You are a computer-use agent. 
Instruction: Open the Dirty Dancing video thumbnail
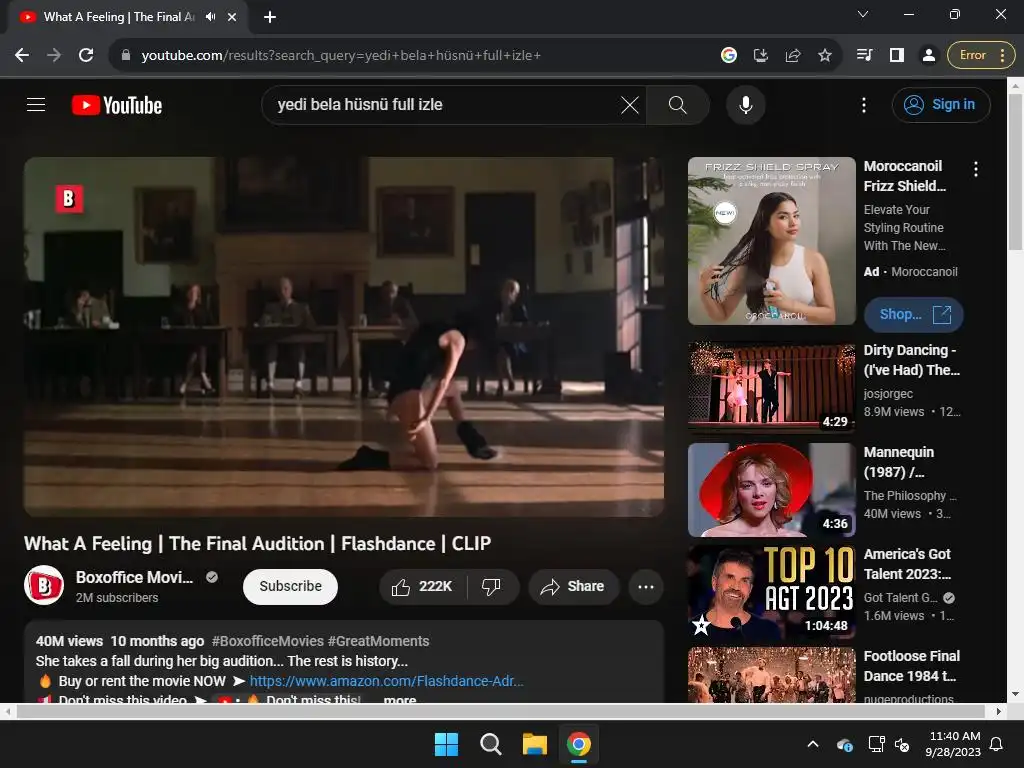pyautogui.click(x=771, y=388)
